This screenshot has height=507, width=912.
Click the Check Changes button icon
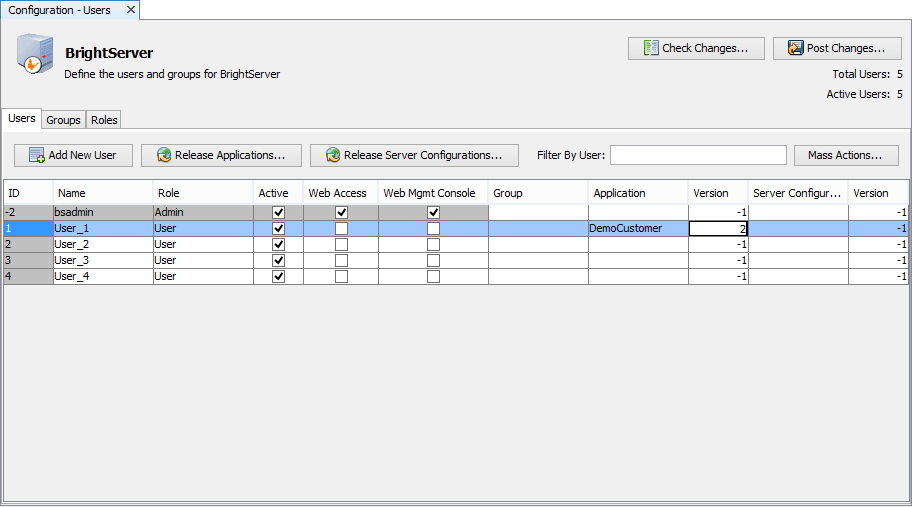pos(651,48)
